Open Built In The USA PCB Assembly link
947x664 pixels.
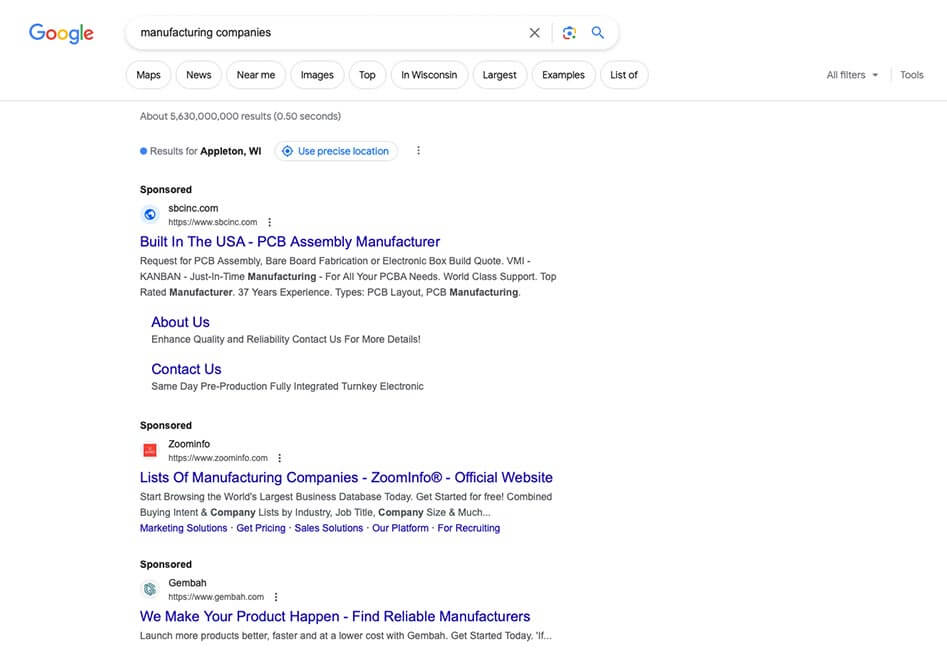(x=290, y=242)
